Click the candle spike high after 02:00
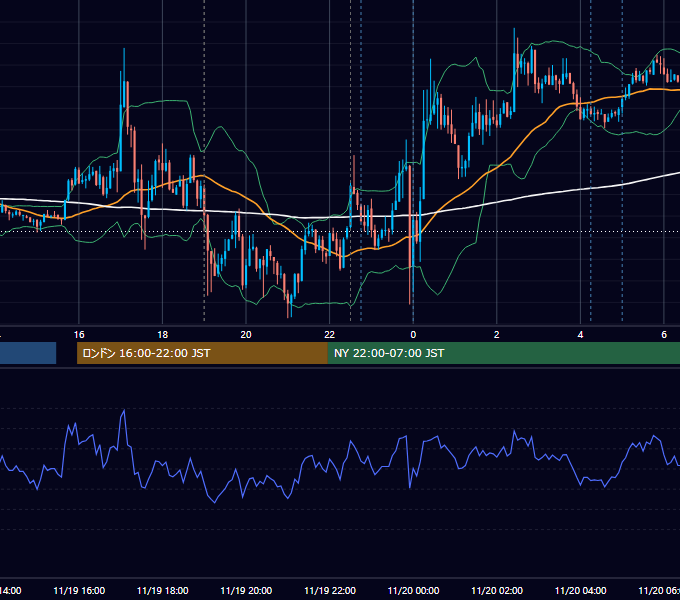Viewport: 680px width, 600px height. [x=514, y=69]
